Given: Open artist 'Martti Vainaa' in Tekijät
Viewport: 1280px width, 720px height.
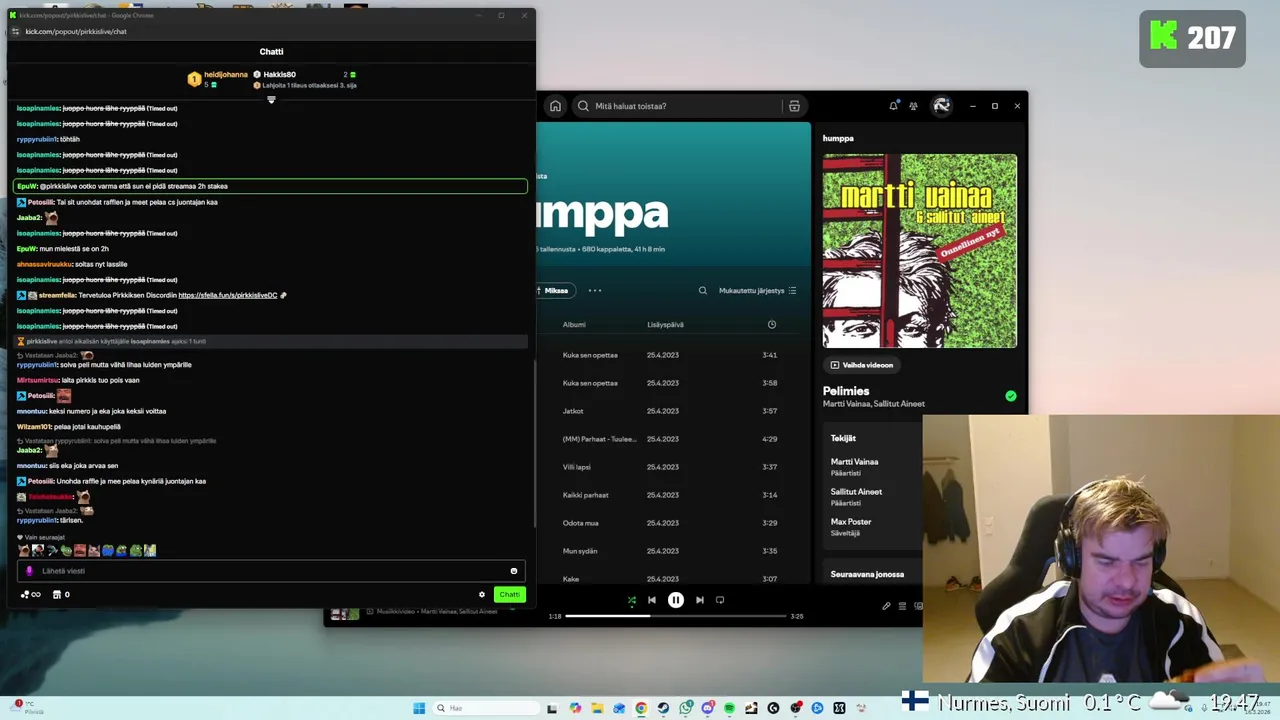Looking at the screenshot, I should coord(854,462).
